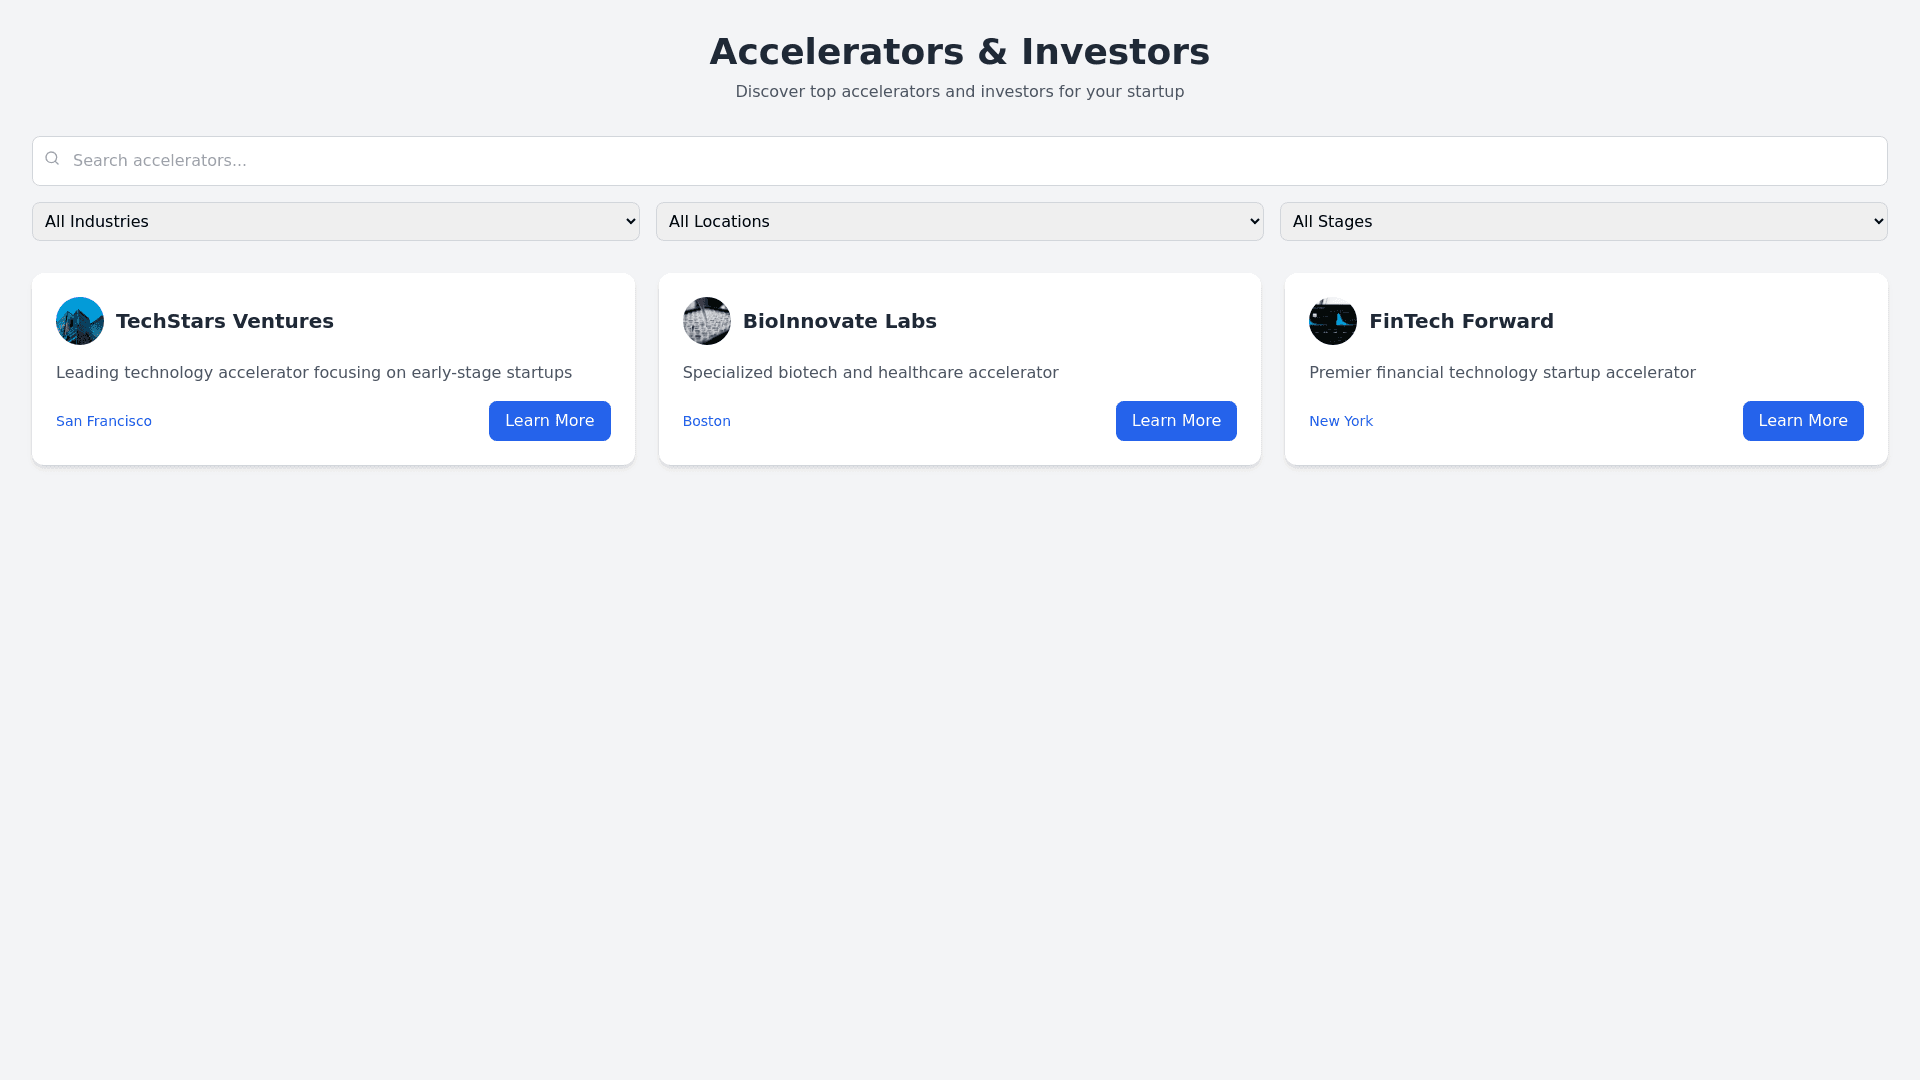Click the TechStars Ventures logo image
The width and height of the screenshot is (1920, 1080).
click(x=80, y=321)
